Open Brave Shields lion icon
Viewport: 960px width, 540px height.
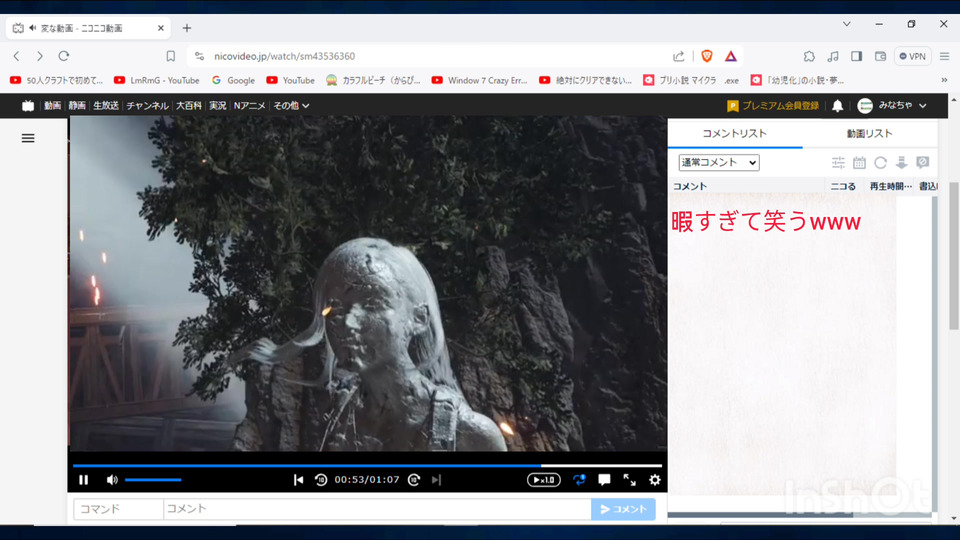pos(707,56)
